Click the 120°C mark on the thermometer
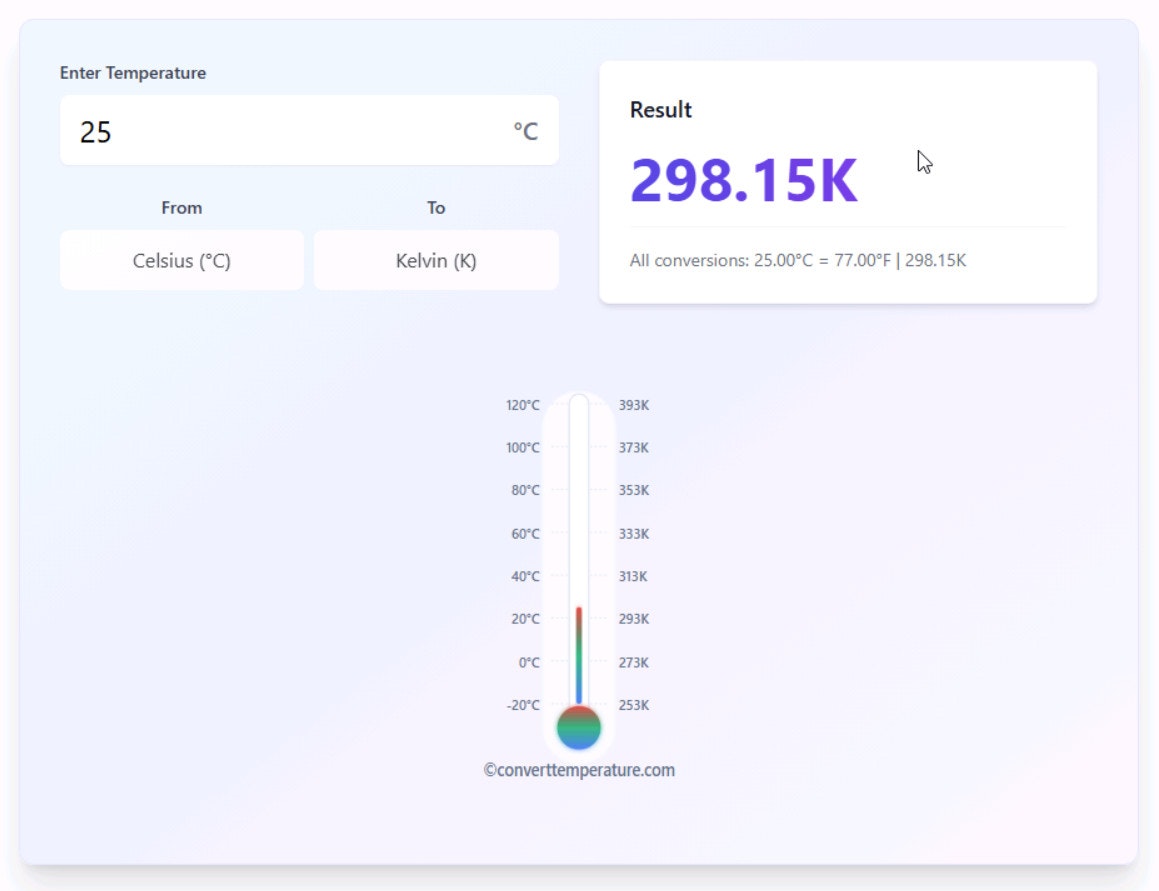Screen dimensions: 1159x891 [x=523, y=405]
